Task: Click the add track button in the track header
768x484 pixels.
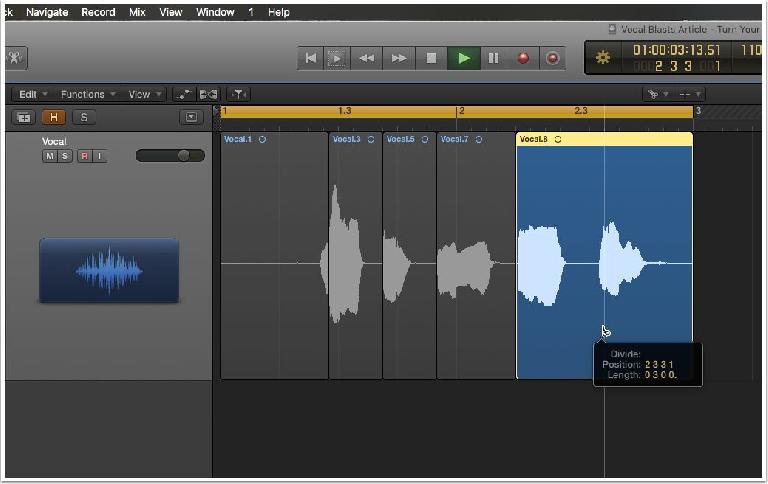Action: [x=24, y=118]
